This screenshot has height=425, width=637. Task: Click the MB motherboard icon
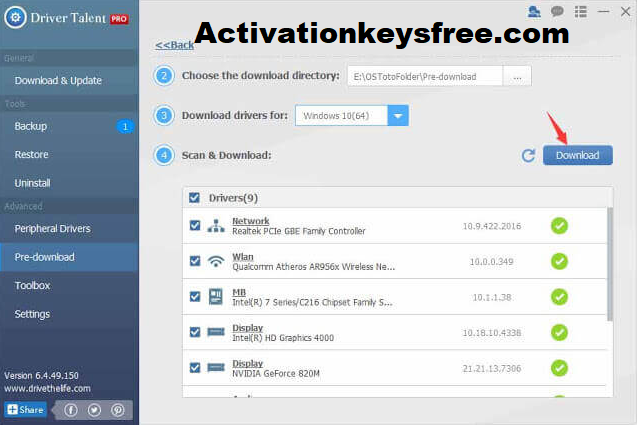216,297
